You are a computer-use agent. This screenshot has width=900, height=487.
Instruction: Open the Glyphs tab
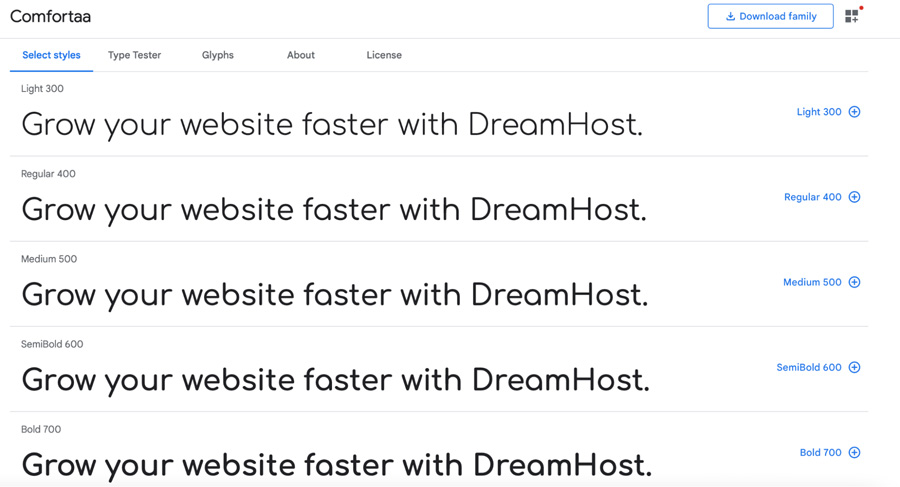pos(218,55)
